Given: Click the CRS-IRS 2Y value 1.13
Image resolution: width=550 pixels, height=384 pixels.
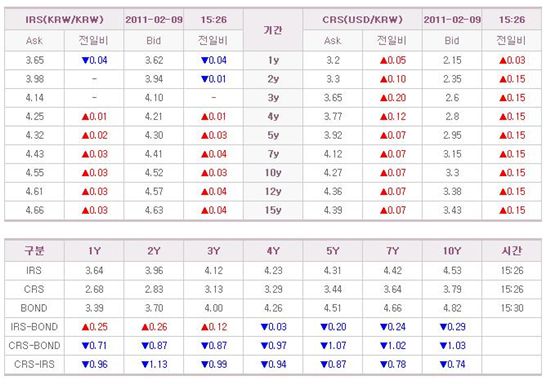Looking at the screenshot, I should coord(154,364).
